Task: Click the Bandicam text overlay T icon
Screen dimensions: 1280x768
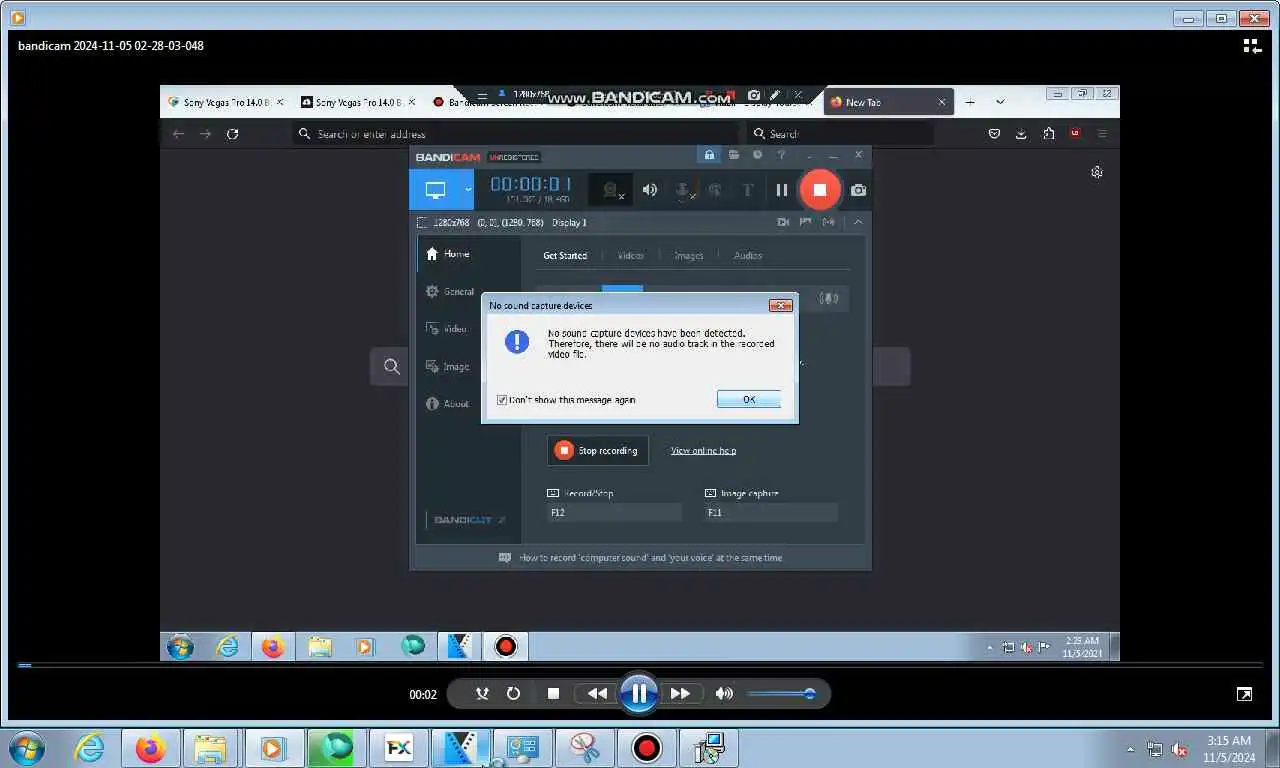Action: pyautogui.click(x=747, y=190)
